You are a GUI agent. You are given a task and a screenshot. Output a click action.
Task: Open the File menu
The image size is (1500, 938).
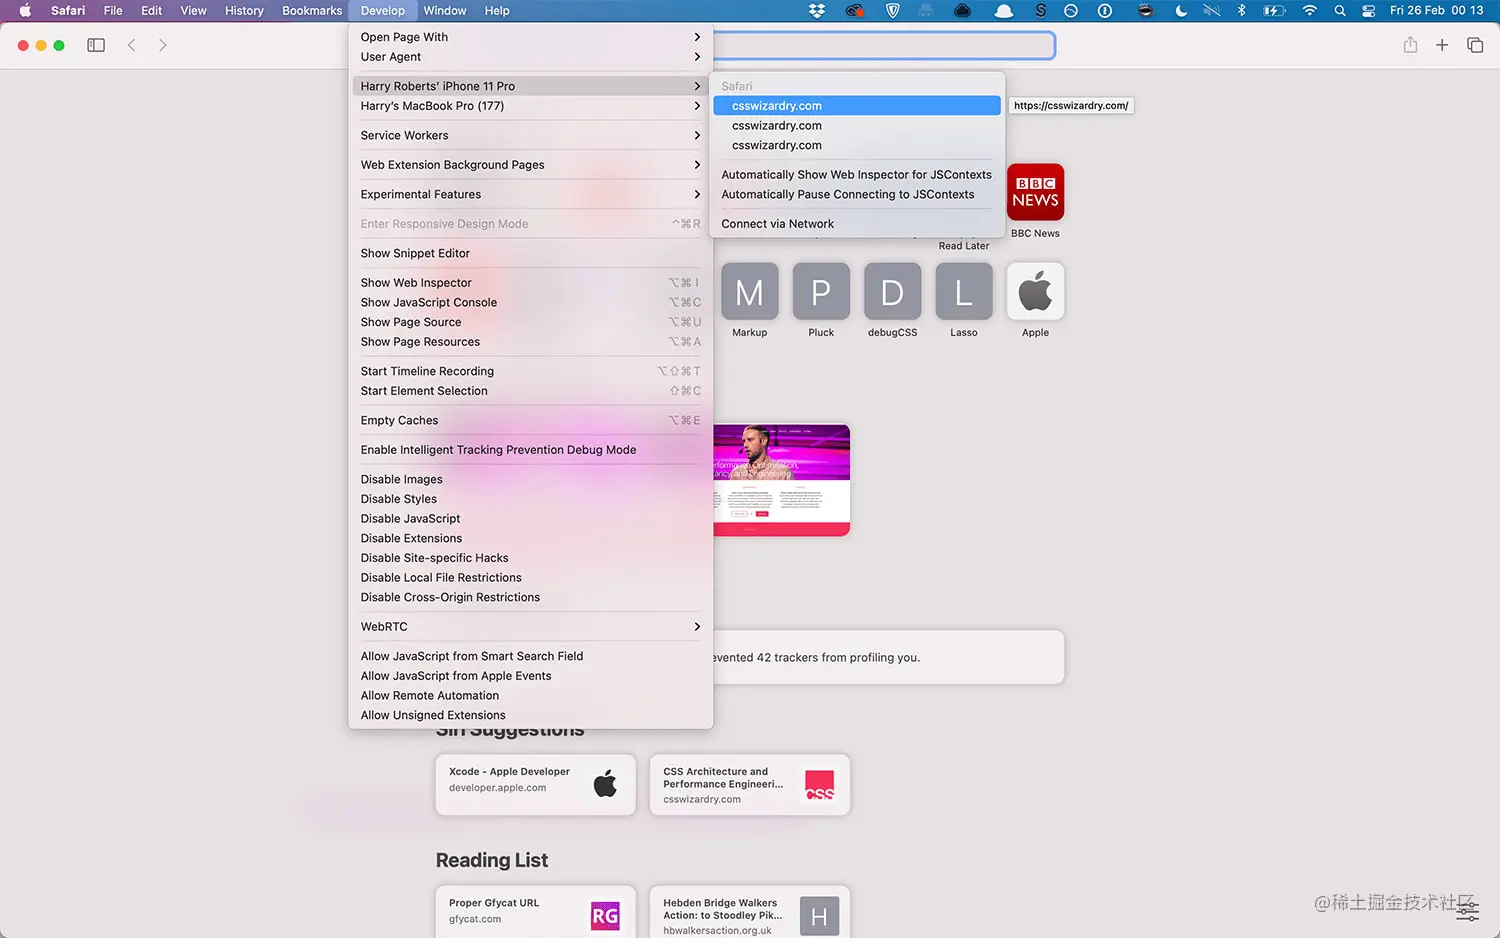pyautogui.click(x=113, y=11)
